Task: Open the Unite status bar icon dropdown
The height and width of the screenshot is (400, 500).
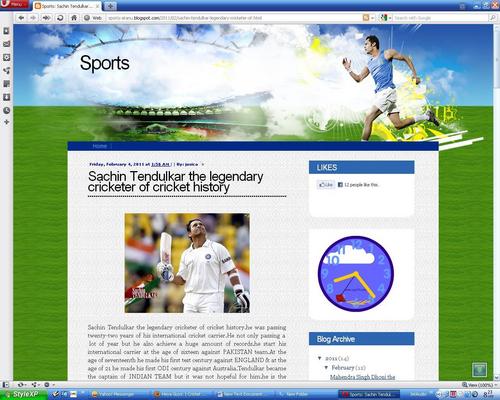Action: pos(35,385)
